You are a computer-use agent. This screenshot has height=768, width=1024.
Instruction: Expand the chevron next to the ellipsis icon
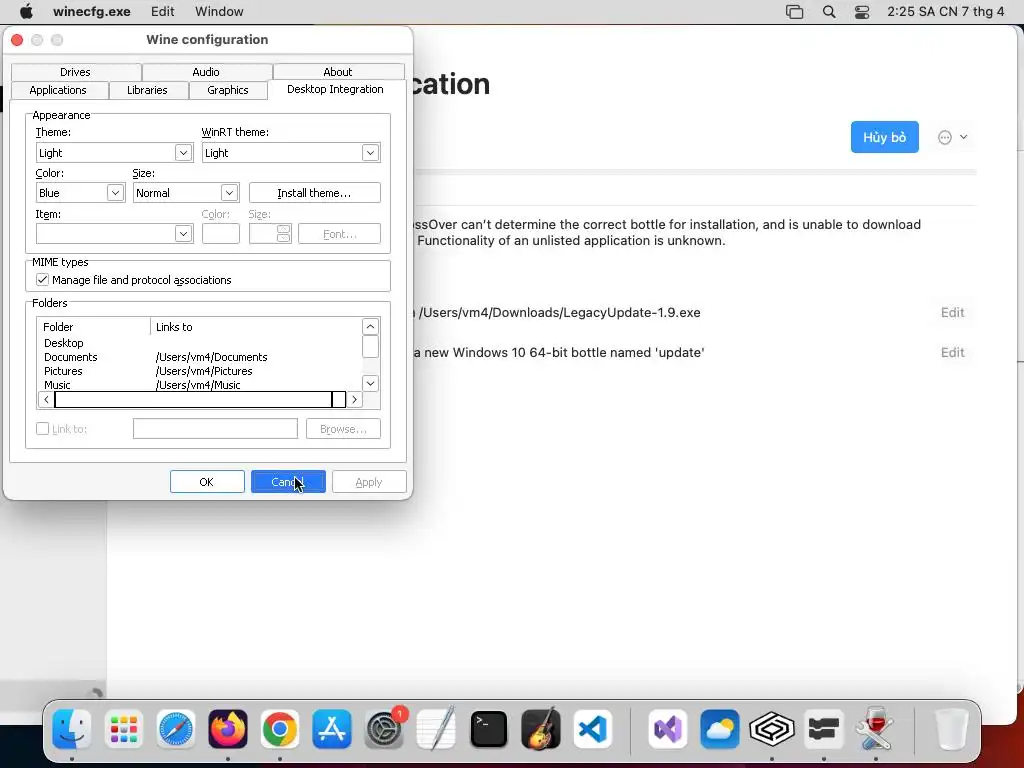click(963, 137)
